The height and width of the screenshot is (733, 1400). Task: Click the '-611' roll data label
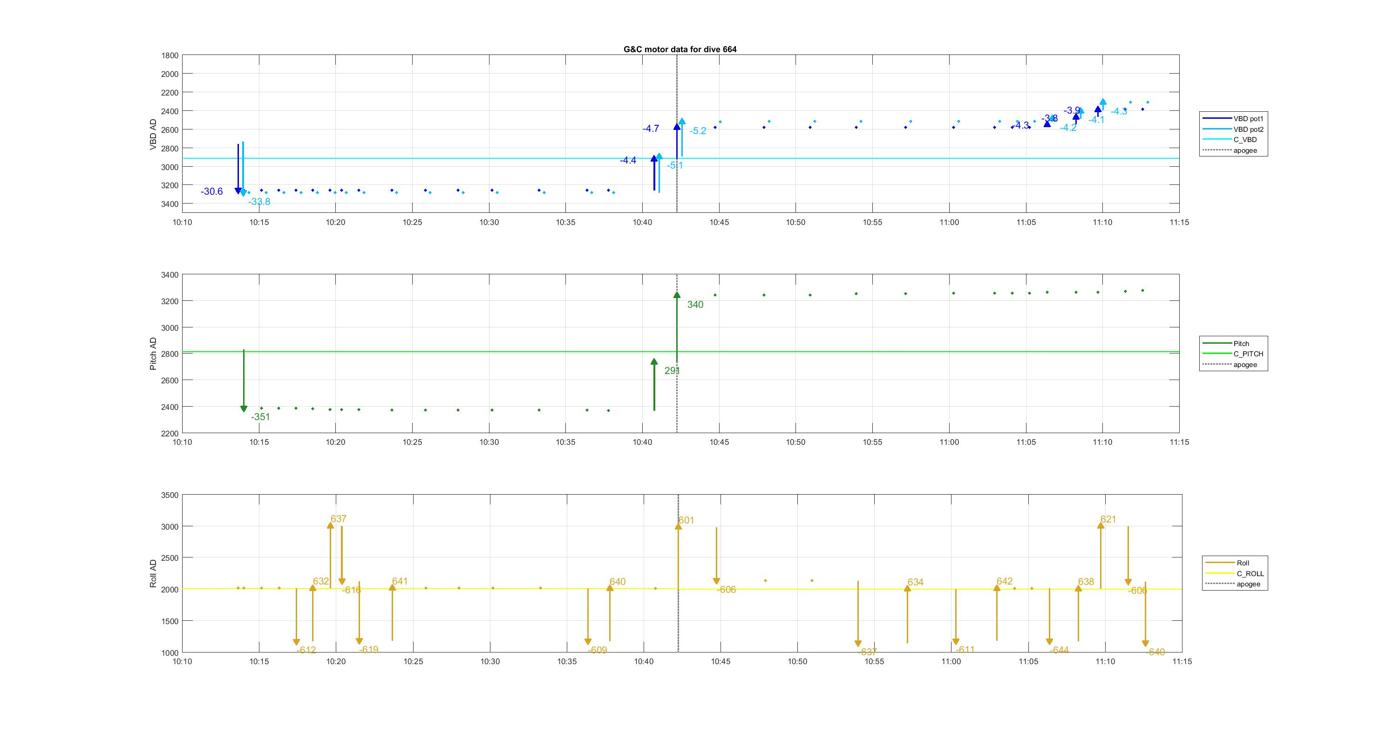point(965,650)
